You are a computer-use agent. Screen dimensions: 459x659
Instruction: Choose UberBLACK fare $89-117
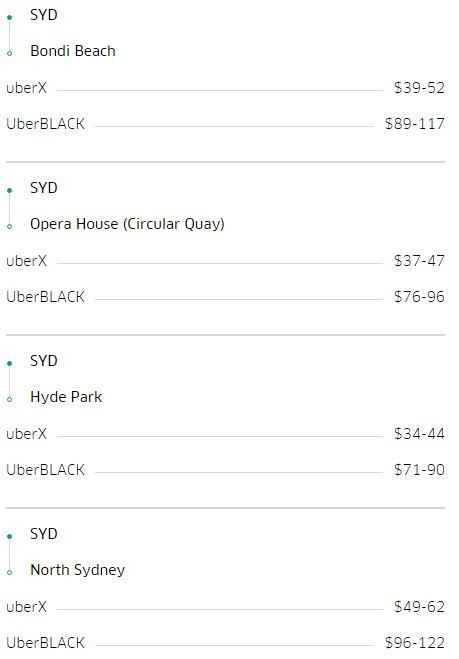(x=225, y=124)
